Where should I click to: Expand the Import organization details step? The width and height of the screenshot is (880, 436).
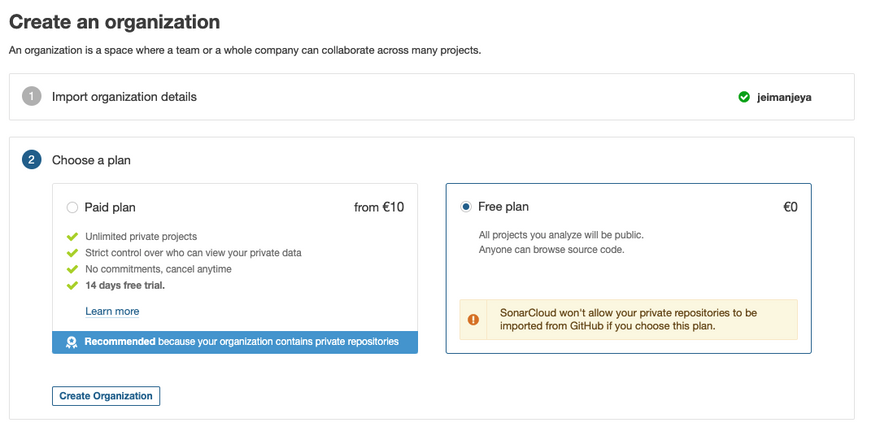pos(124,97)
